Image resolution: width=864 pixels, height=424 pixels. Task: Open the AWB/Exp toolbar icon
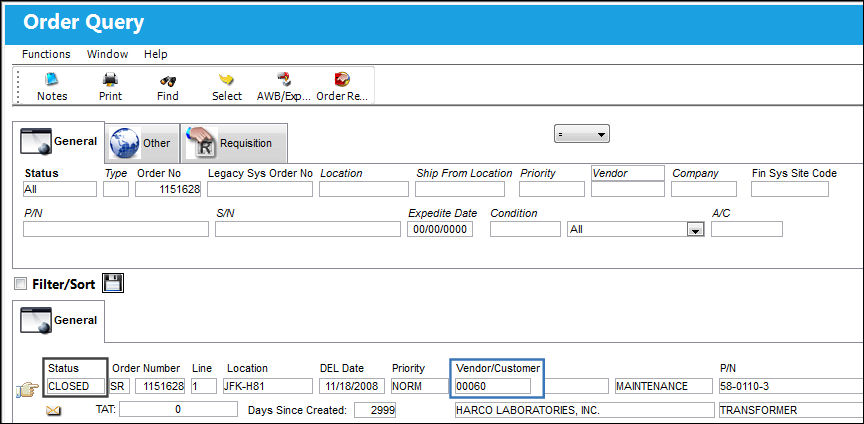pyautogui.click(x=283, y=87)
